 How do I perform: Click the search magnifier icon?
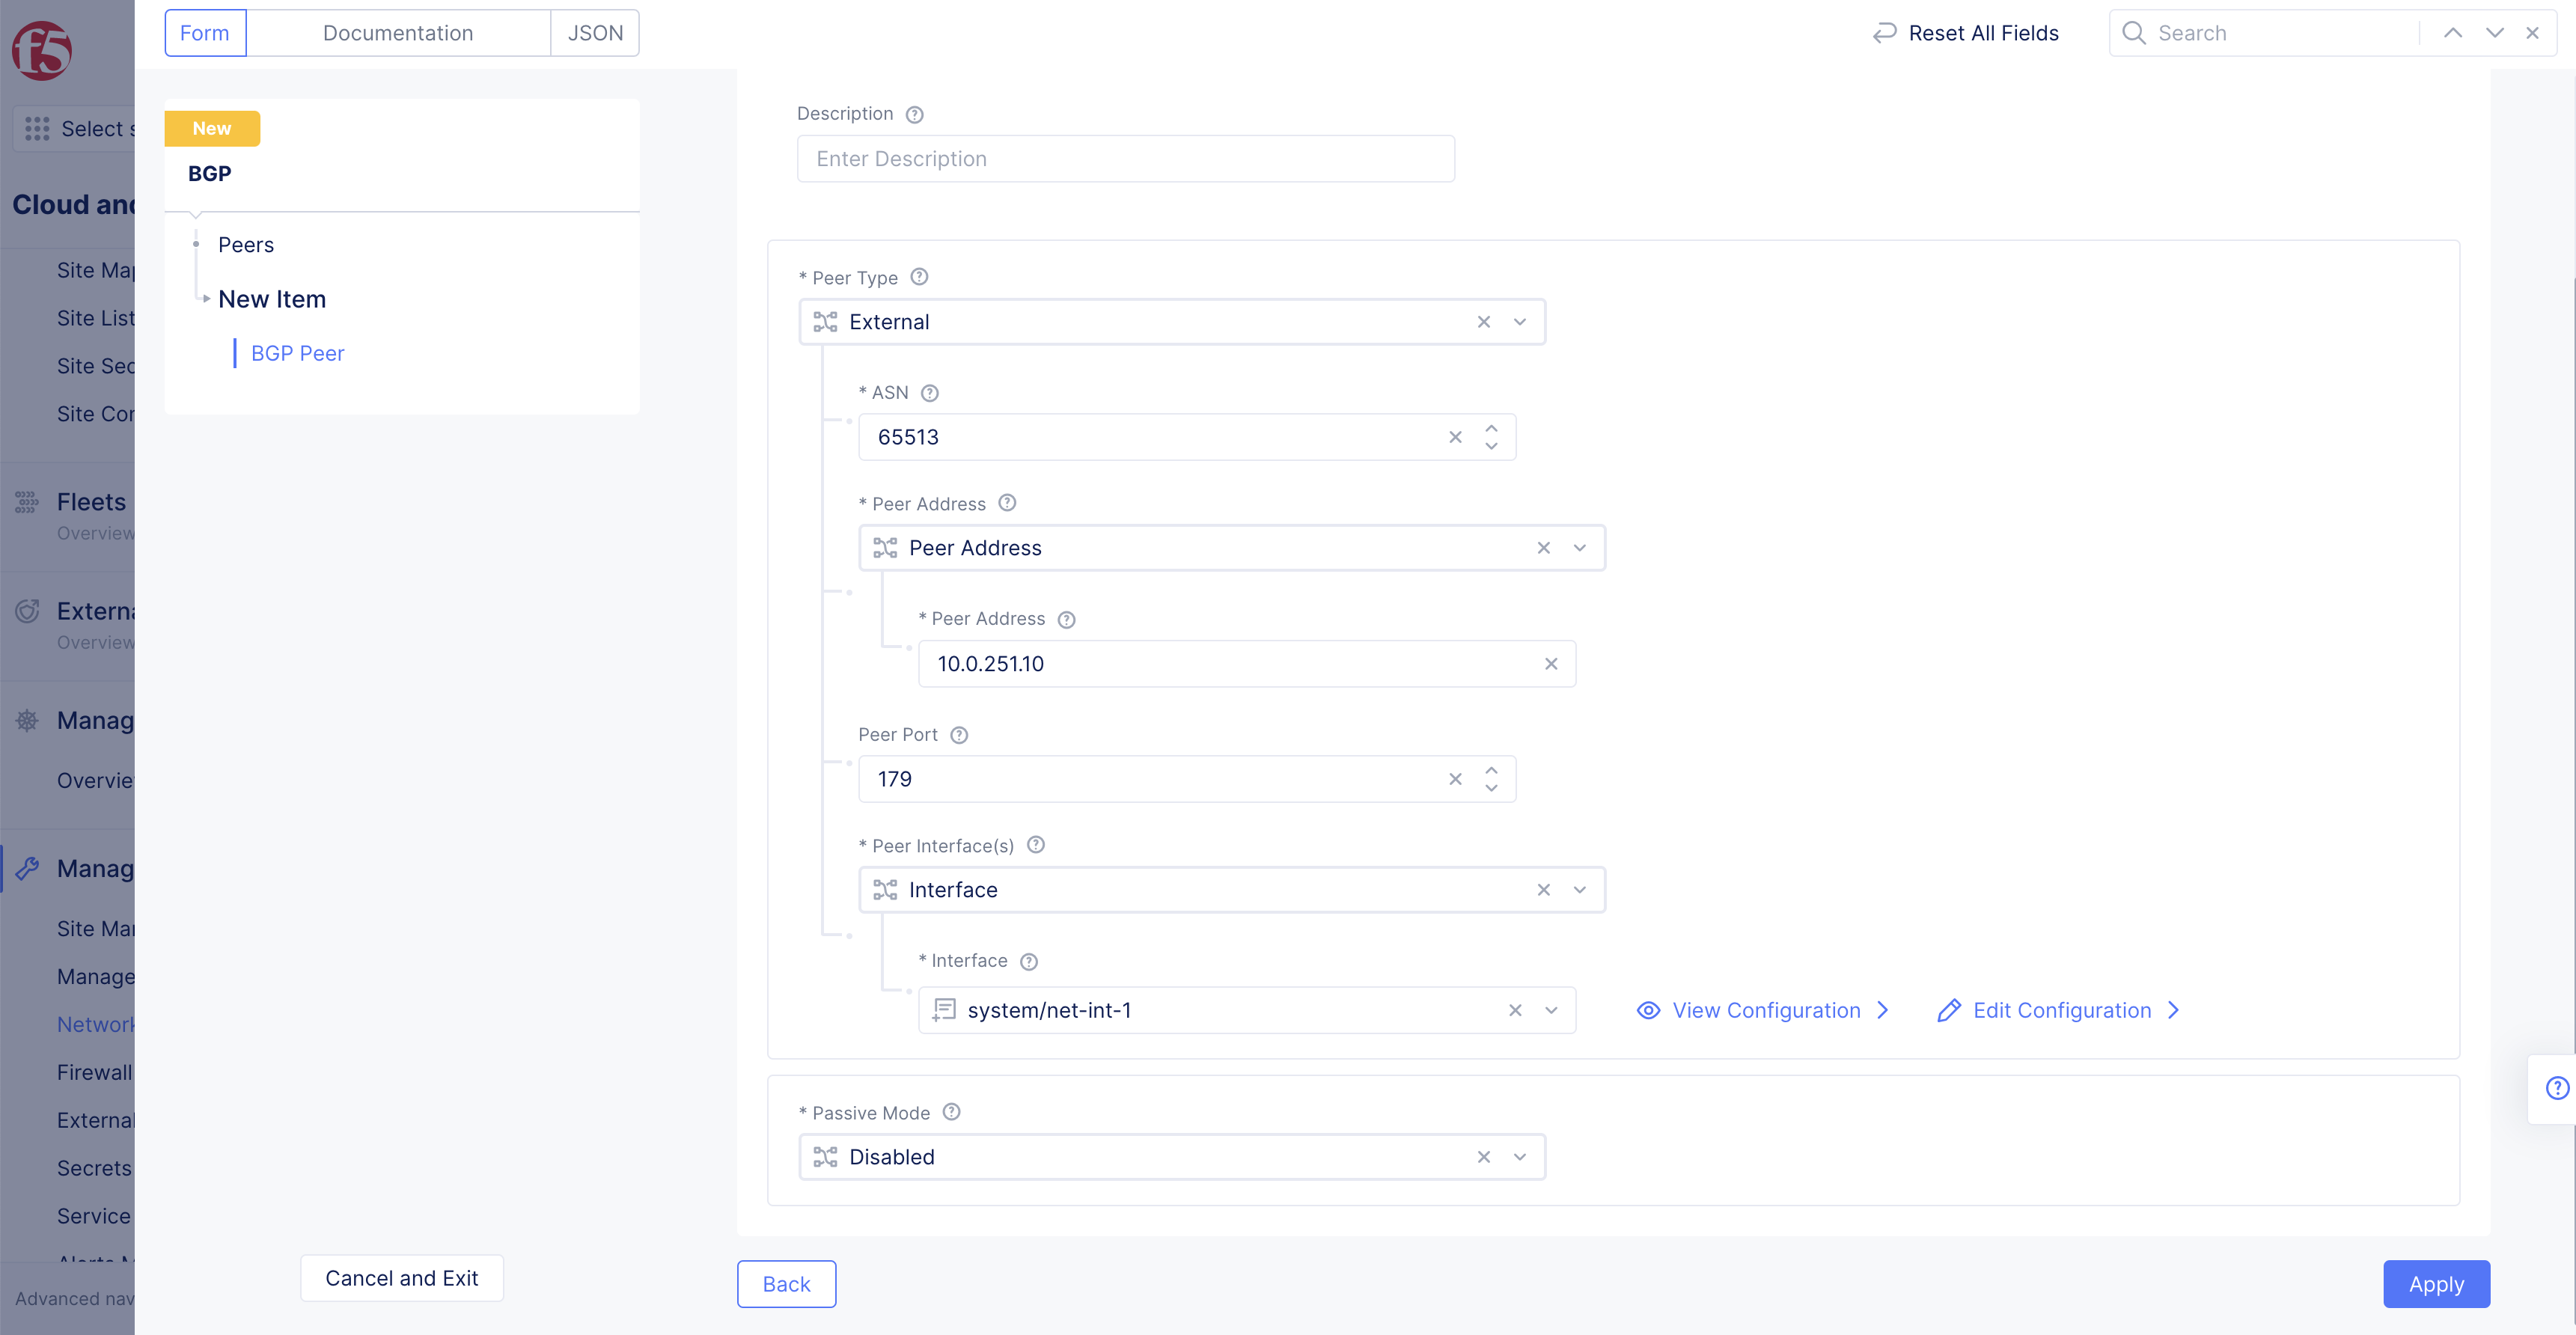(x=2133, y=33)
